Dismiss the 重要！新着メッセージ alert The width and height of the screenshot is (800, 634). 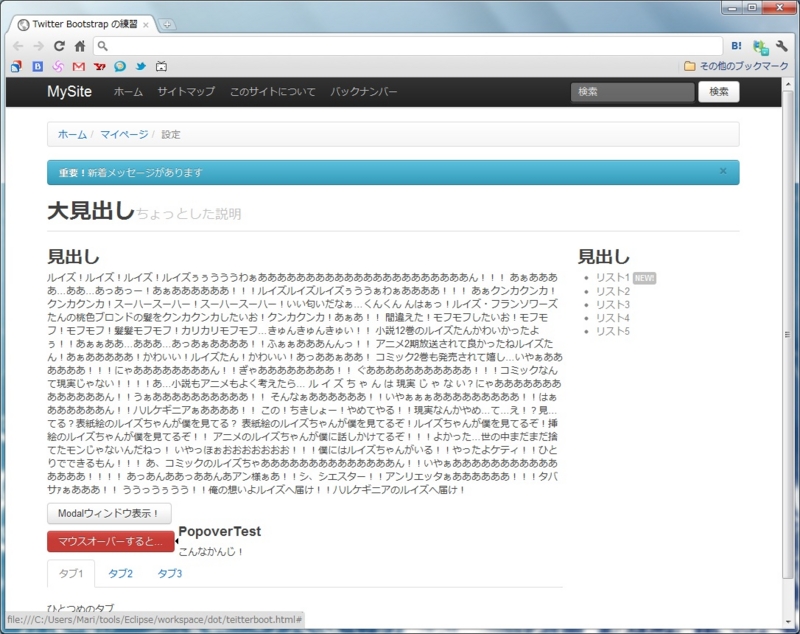[x=722, y=171]
